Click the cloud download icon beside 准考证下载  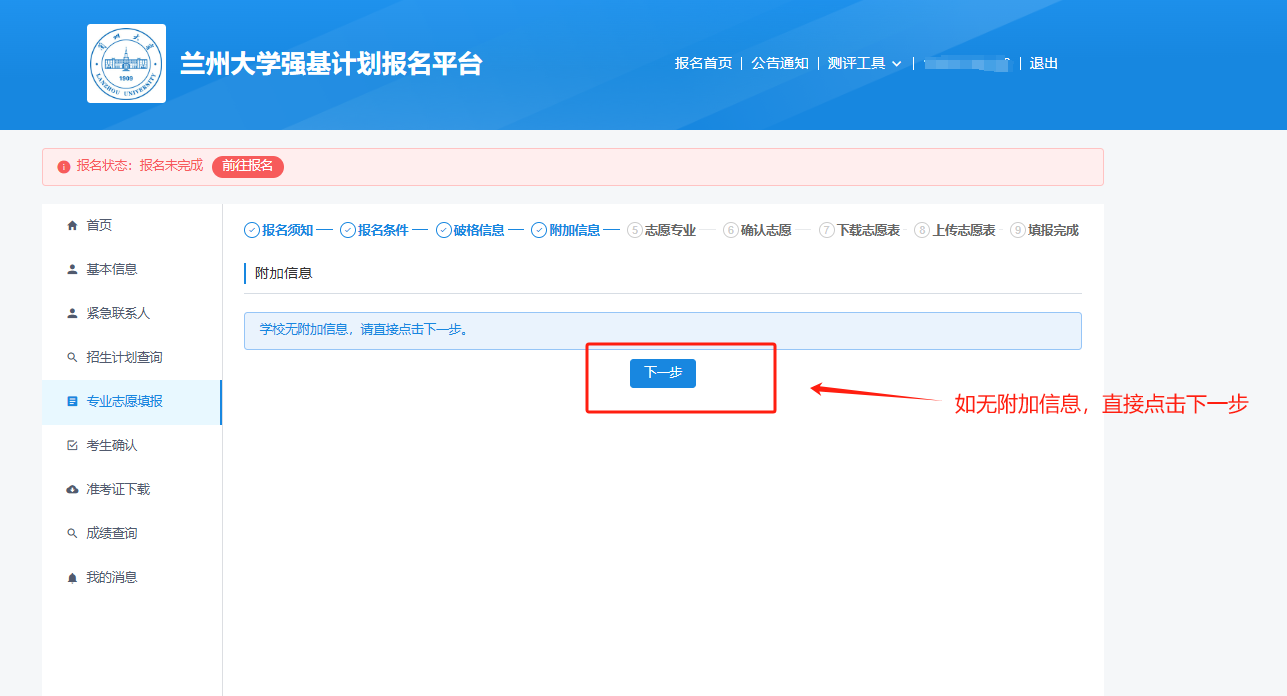click(x=72, y=490)
